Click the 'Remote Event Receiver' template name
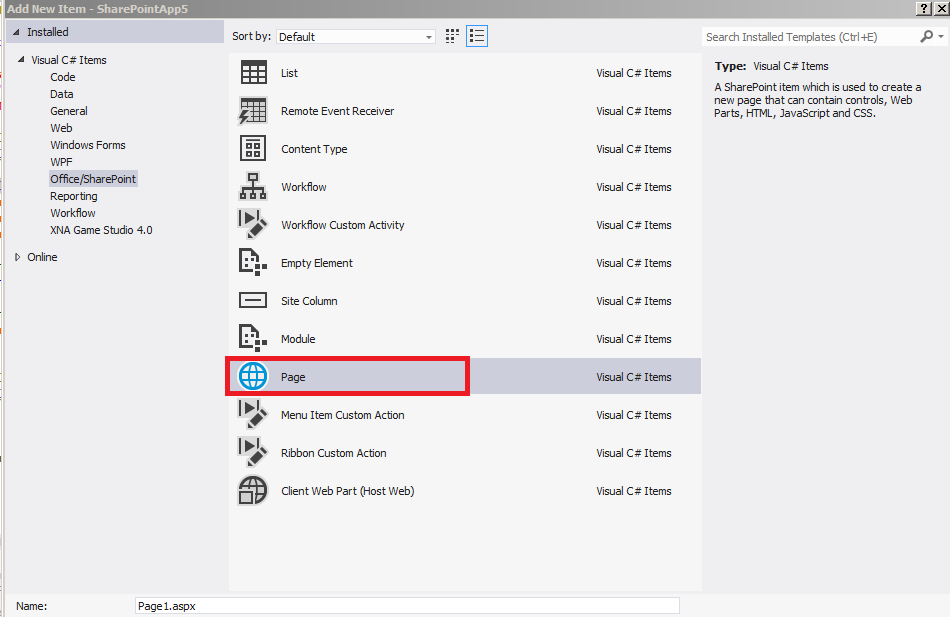Viewport: 950px width, 617px height. point(337,111)
